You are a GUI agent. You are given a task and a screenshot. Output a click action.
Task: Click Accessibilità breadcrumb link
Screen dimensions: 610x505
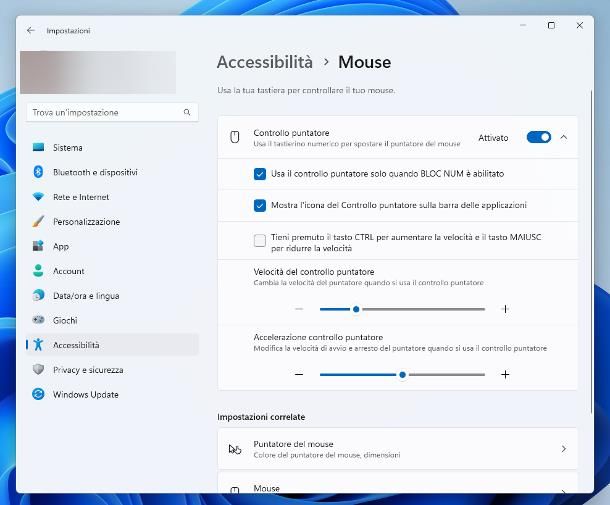[x=265, y=62]
